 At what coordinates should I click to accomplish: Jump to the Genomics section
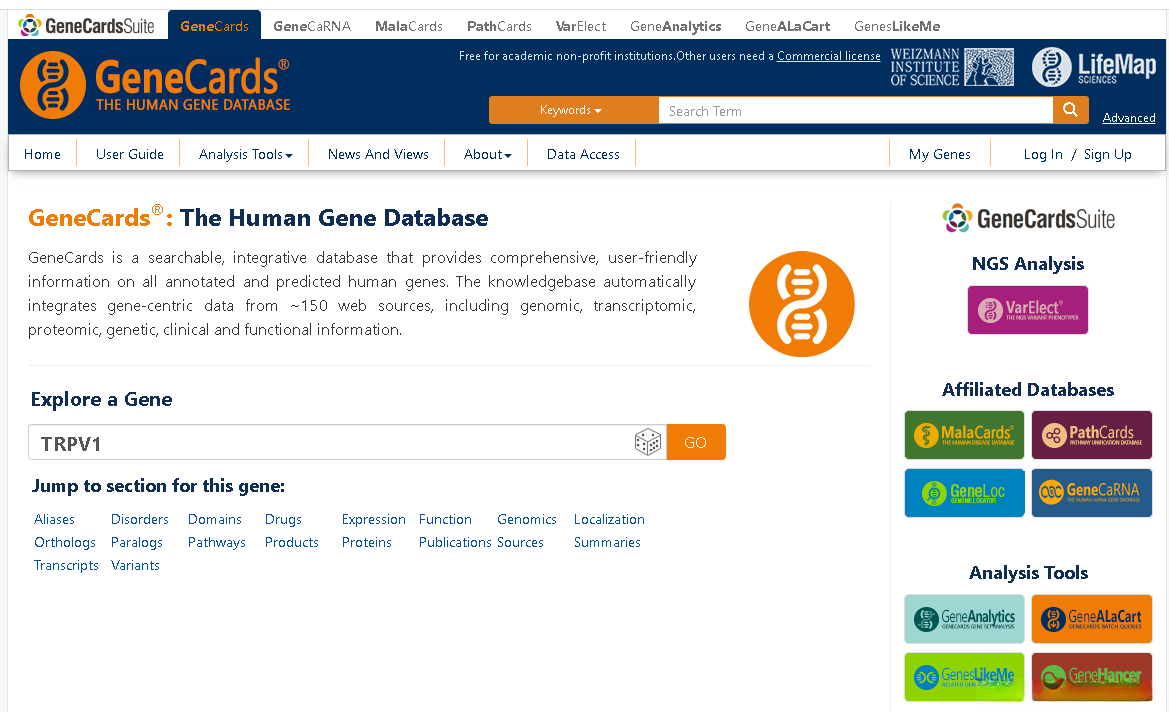coord(527,519)
